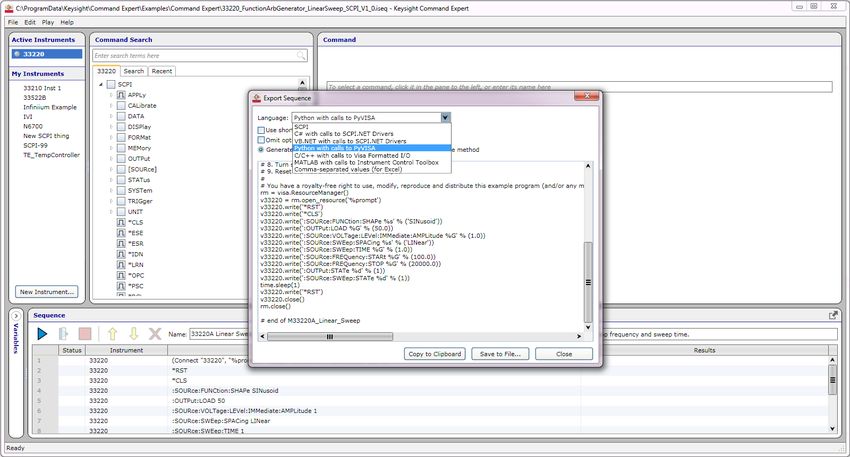Image resolution: width=850 pixels, height=457 pixels.
Task: Select the *PSC command icon
Action: click(x=121, y=286)
